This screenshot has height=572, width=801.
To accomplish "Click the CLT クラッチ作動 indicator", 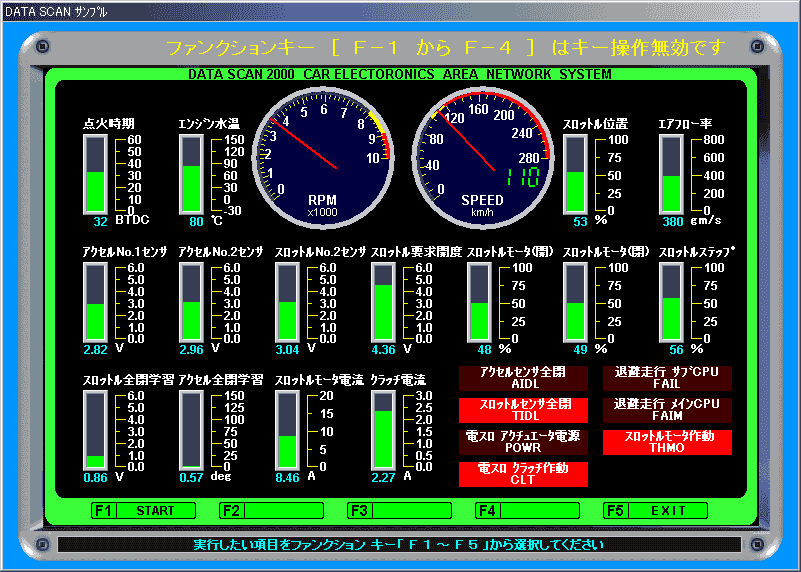I will (524, 474).
